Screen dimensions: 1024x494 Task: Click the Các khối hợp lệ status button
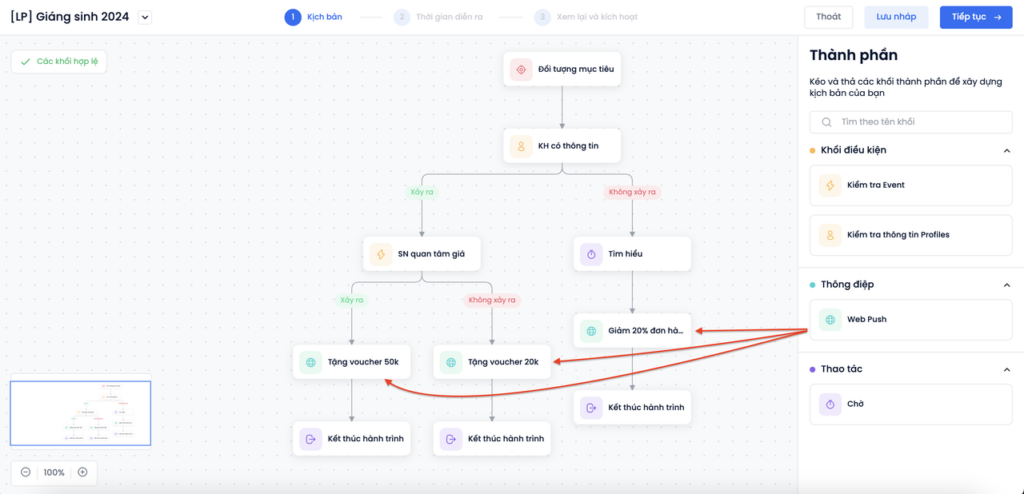59,61
